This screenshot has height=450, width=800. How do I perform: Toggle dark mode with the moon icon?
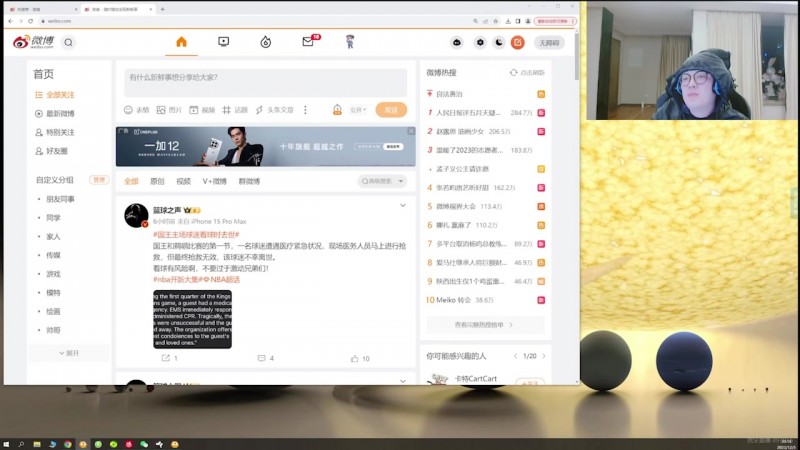point(498,42)
